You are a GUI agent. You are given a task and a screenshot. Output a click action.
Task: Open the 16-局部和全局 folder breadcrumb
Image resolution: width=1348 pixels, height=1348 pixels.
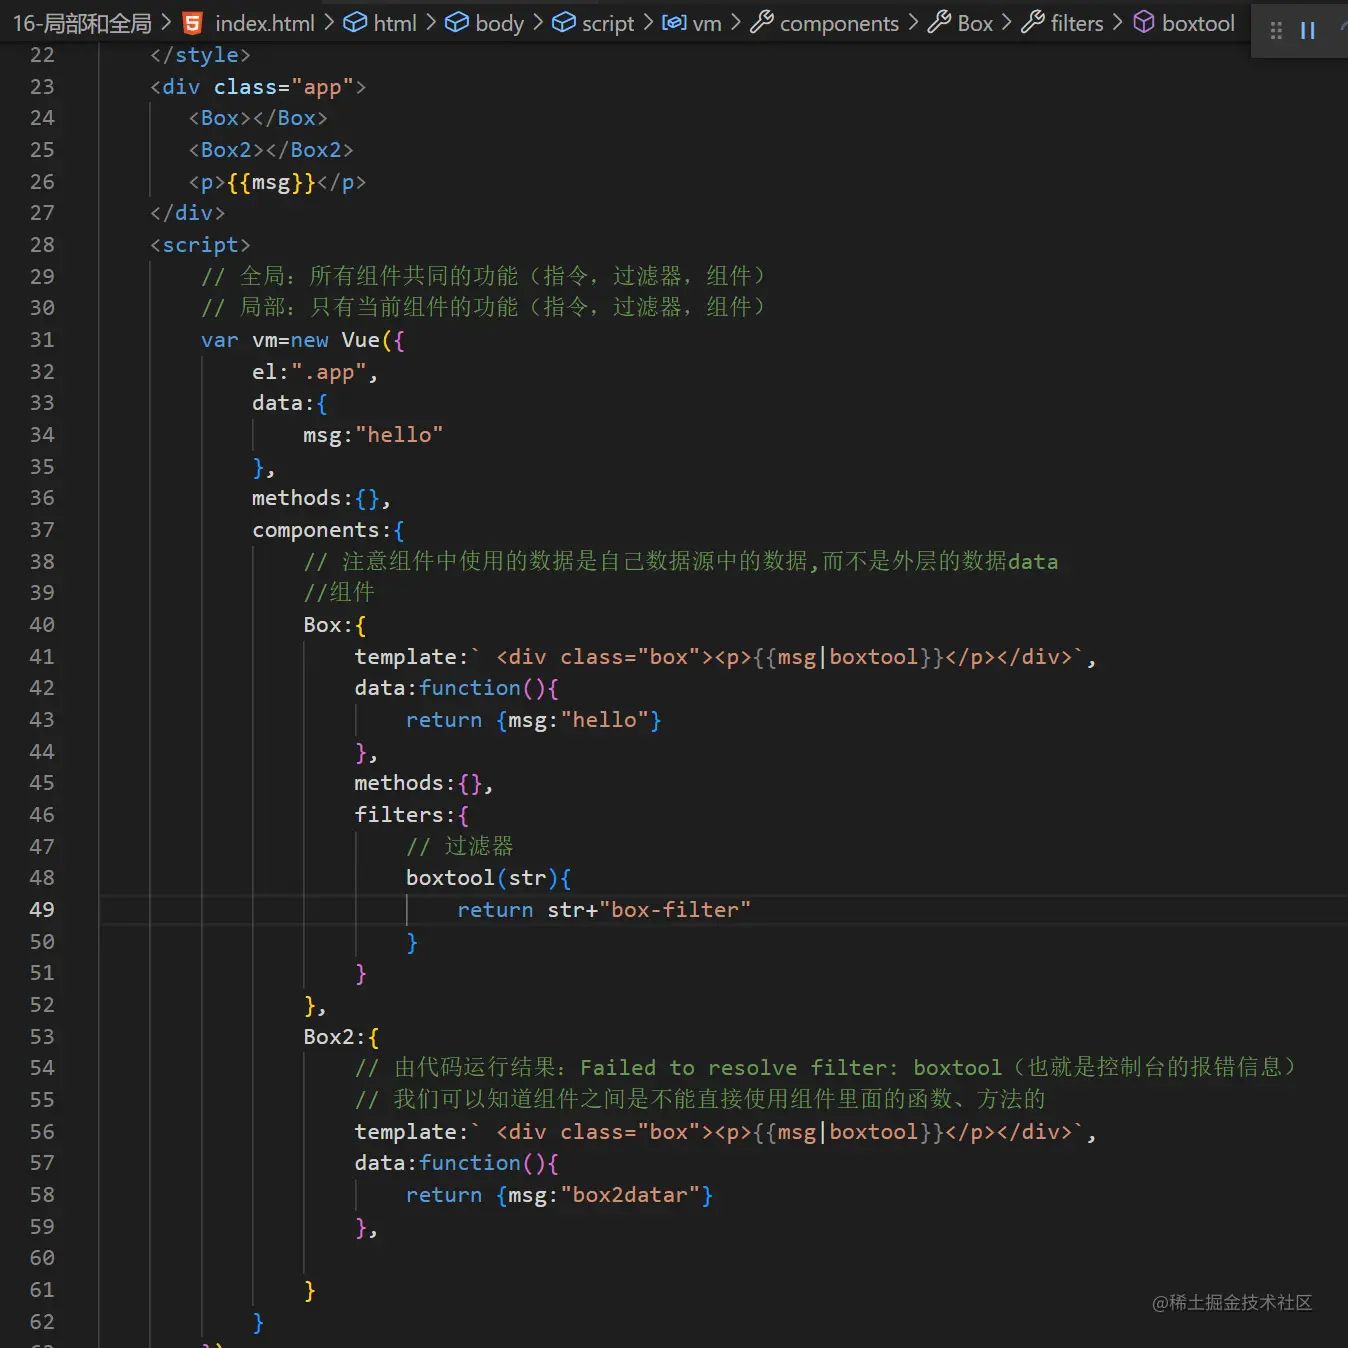[x=82, y=23]
